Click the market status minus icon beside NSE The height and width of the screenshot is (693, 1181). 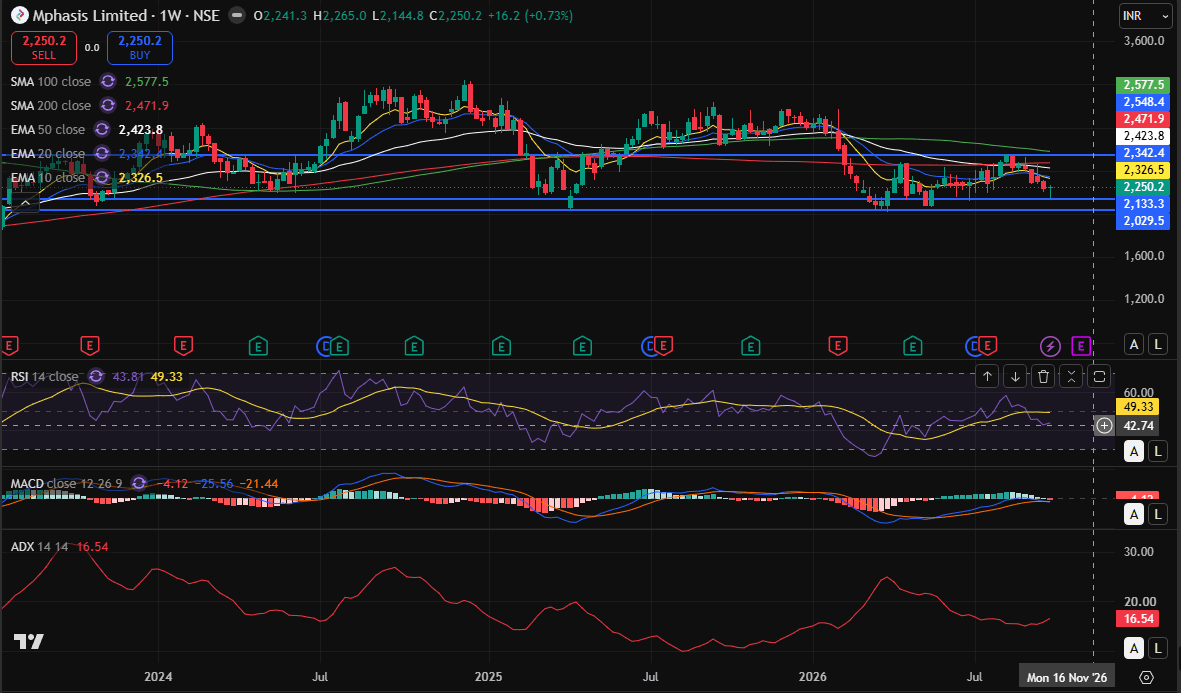point(237,15)
